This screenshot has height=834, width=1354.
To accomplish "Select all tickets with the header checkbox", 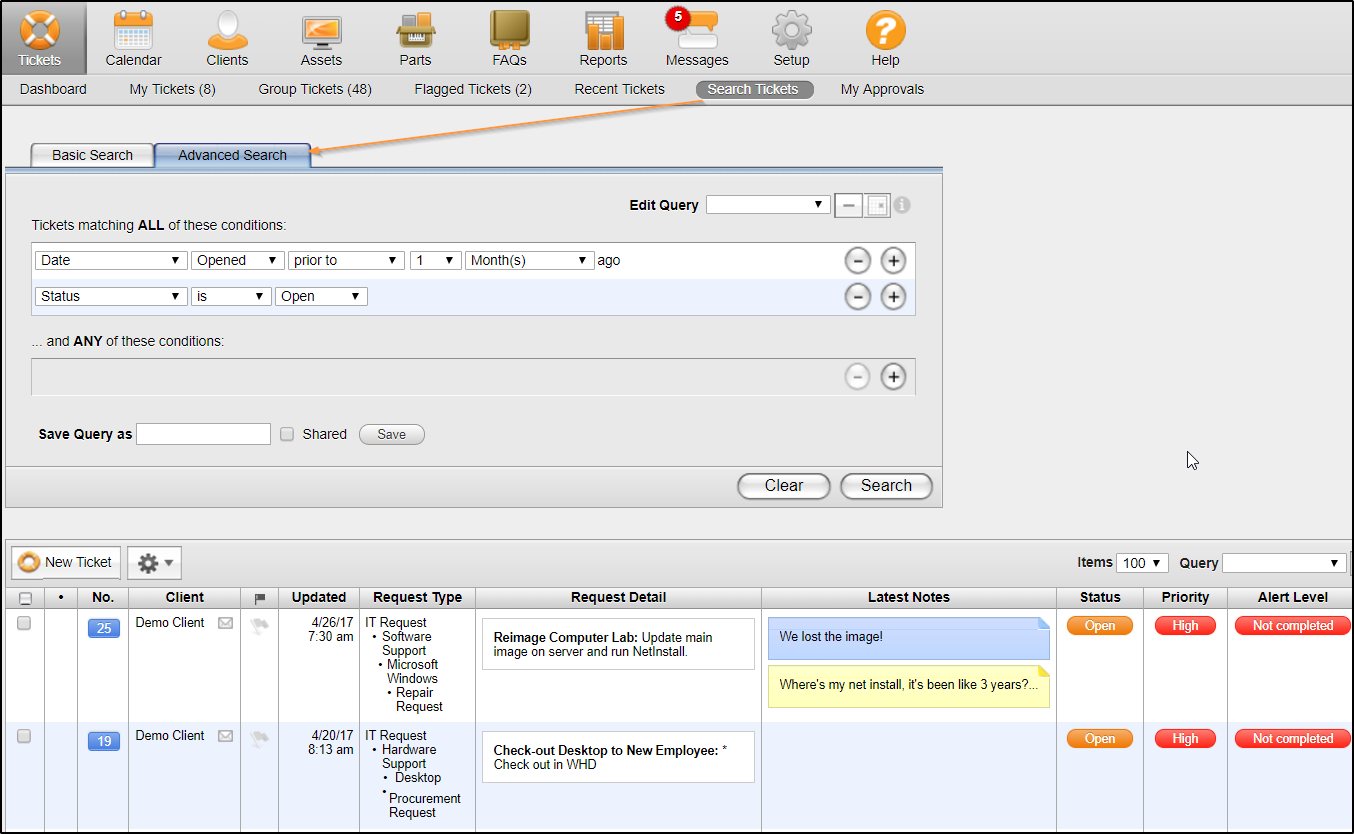I will 25,598.
